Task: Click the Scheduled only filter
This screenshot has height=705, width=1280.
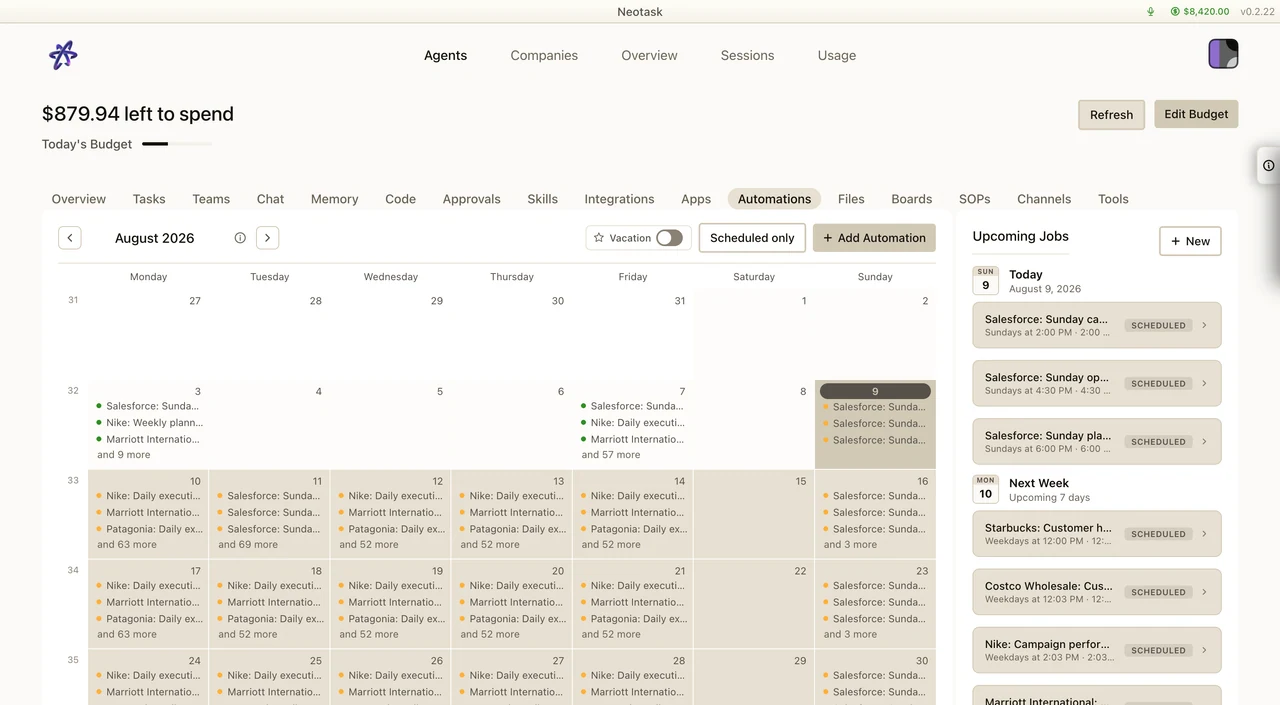Action: pos(752,238)
